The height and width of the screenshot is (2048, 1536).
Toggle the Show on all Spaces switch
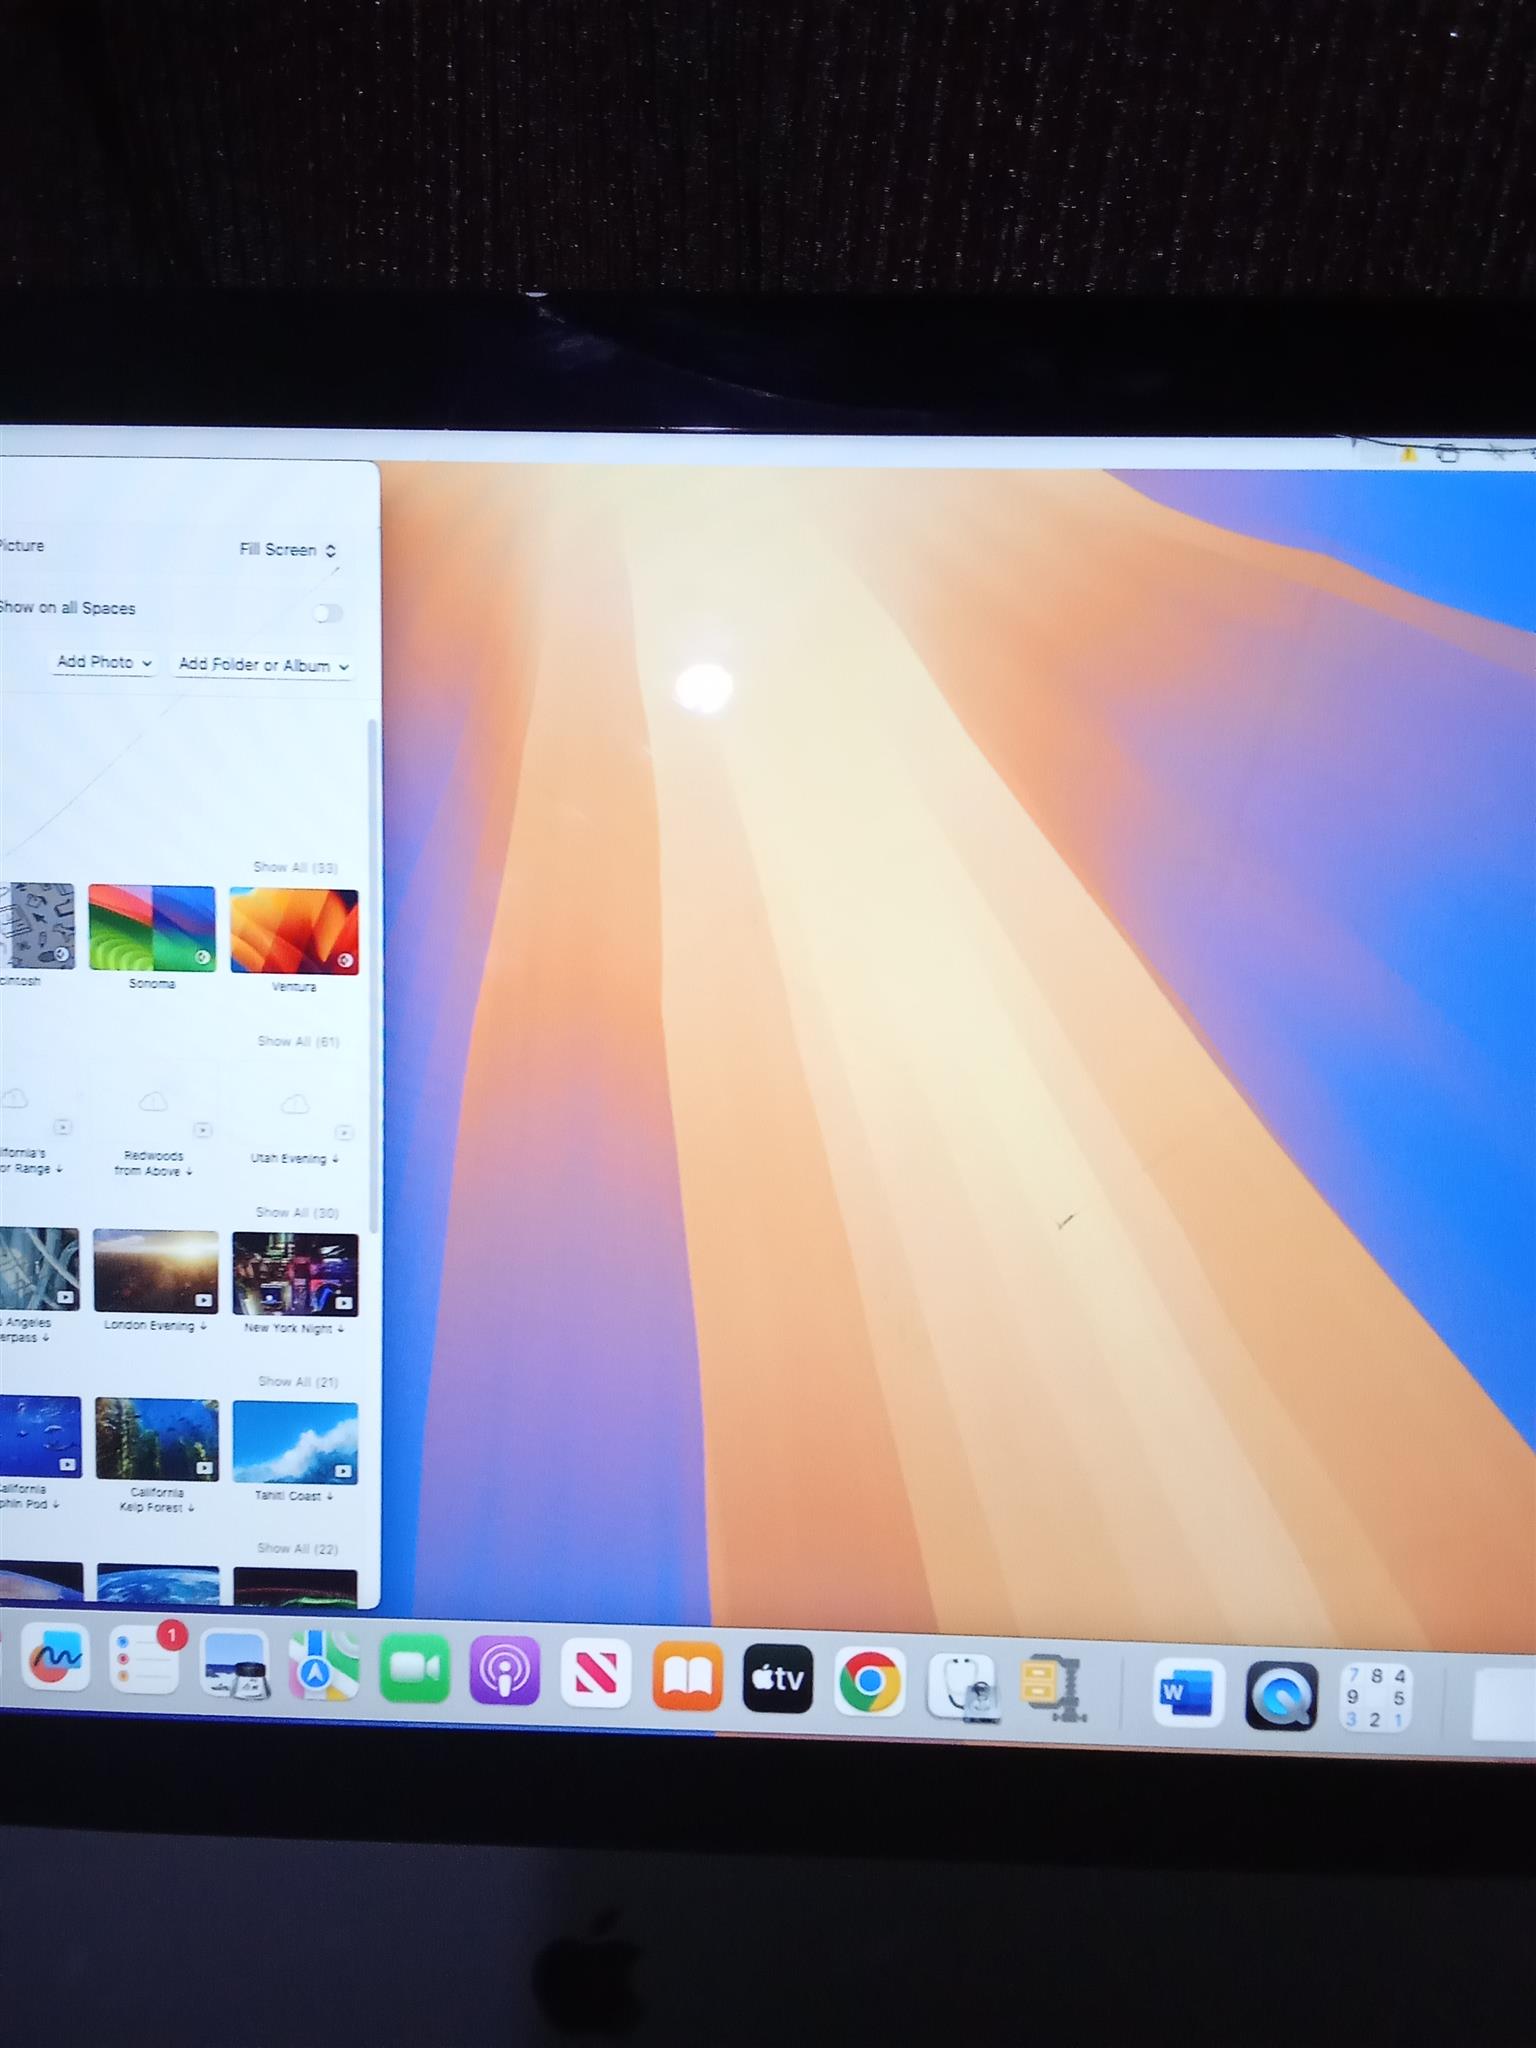327,613
